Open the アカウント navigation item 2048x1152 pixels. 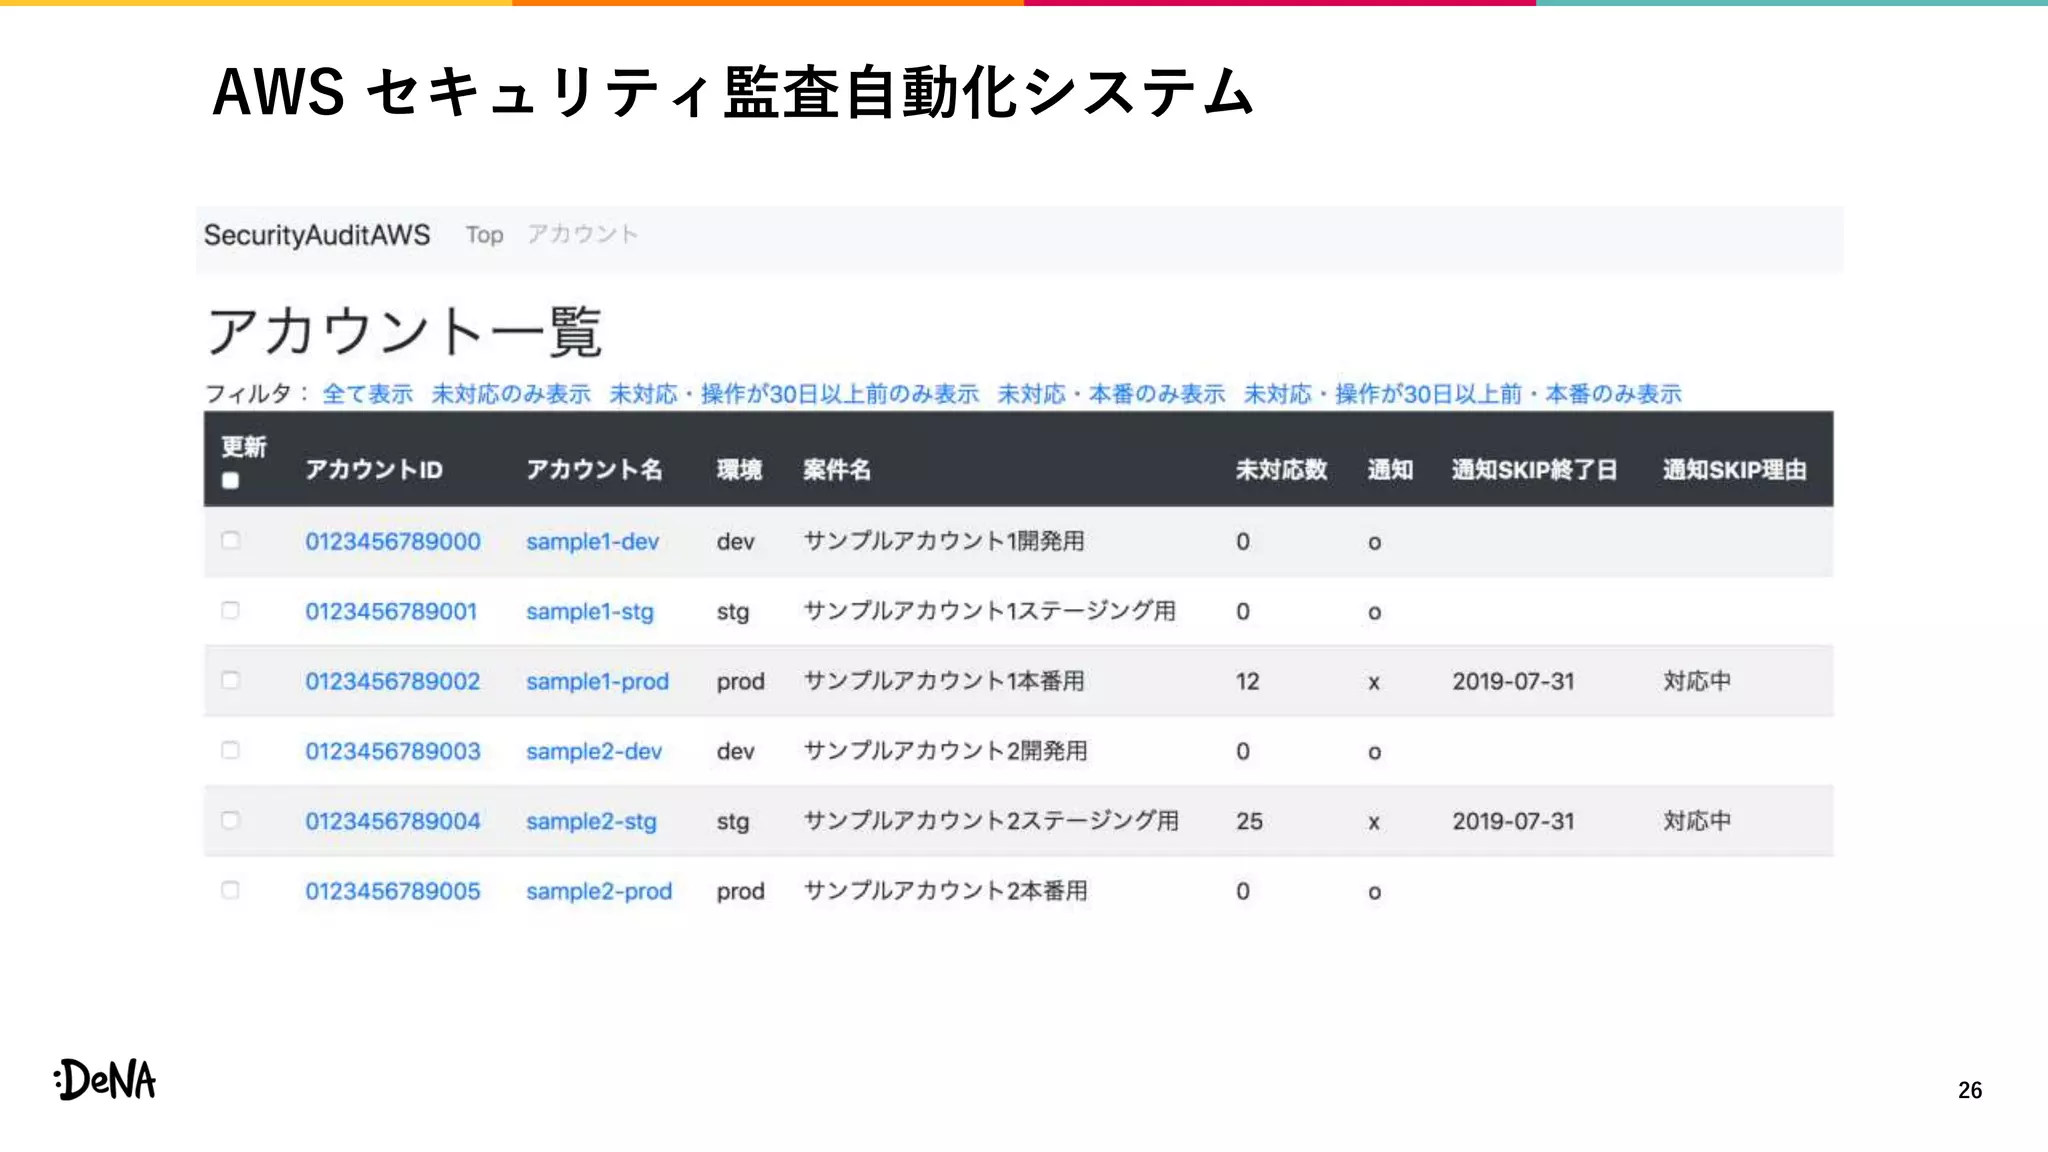582,235
